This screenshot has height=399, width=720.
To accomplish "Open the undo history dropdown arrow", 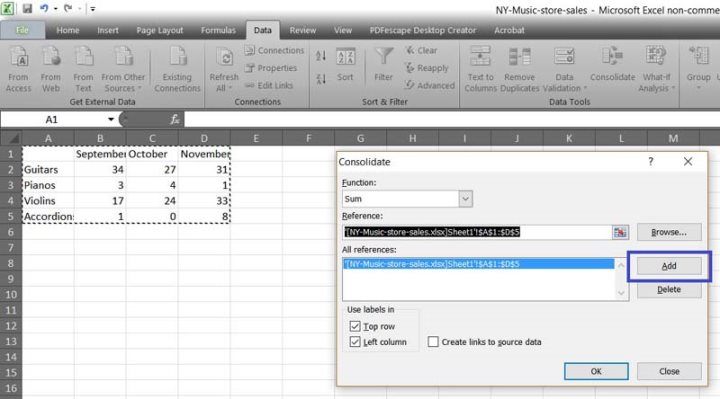I will coord(56,9).
